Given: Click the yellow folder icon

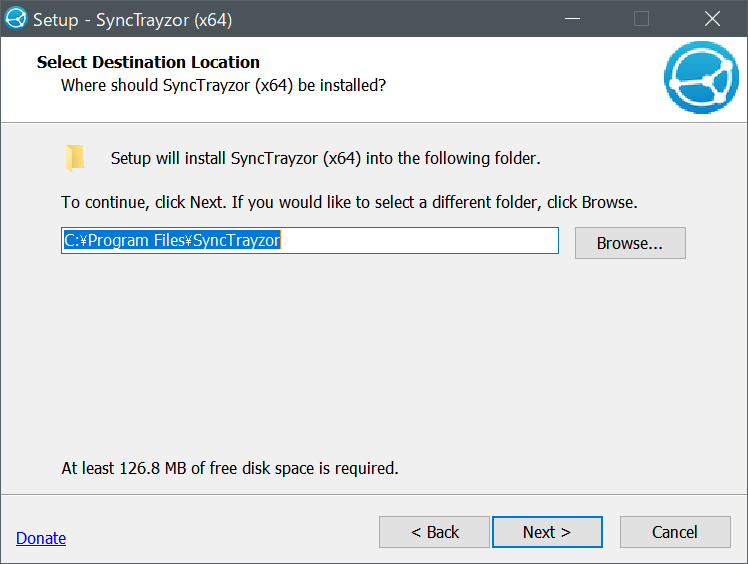Looking at the screenshot, I should (75, 157).
